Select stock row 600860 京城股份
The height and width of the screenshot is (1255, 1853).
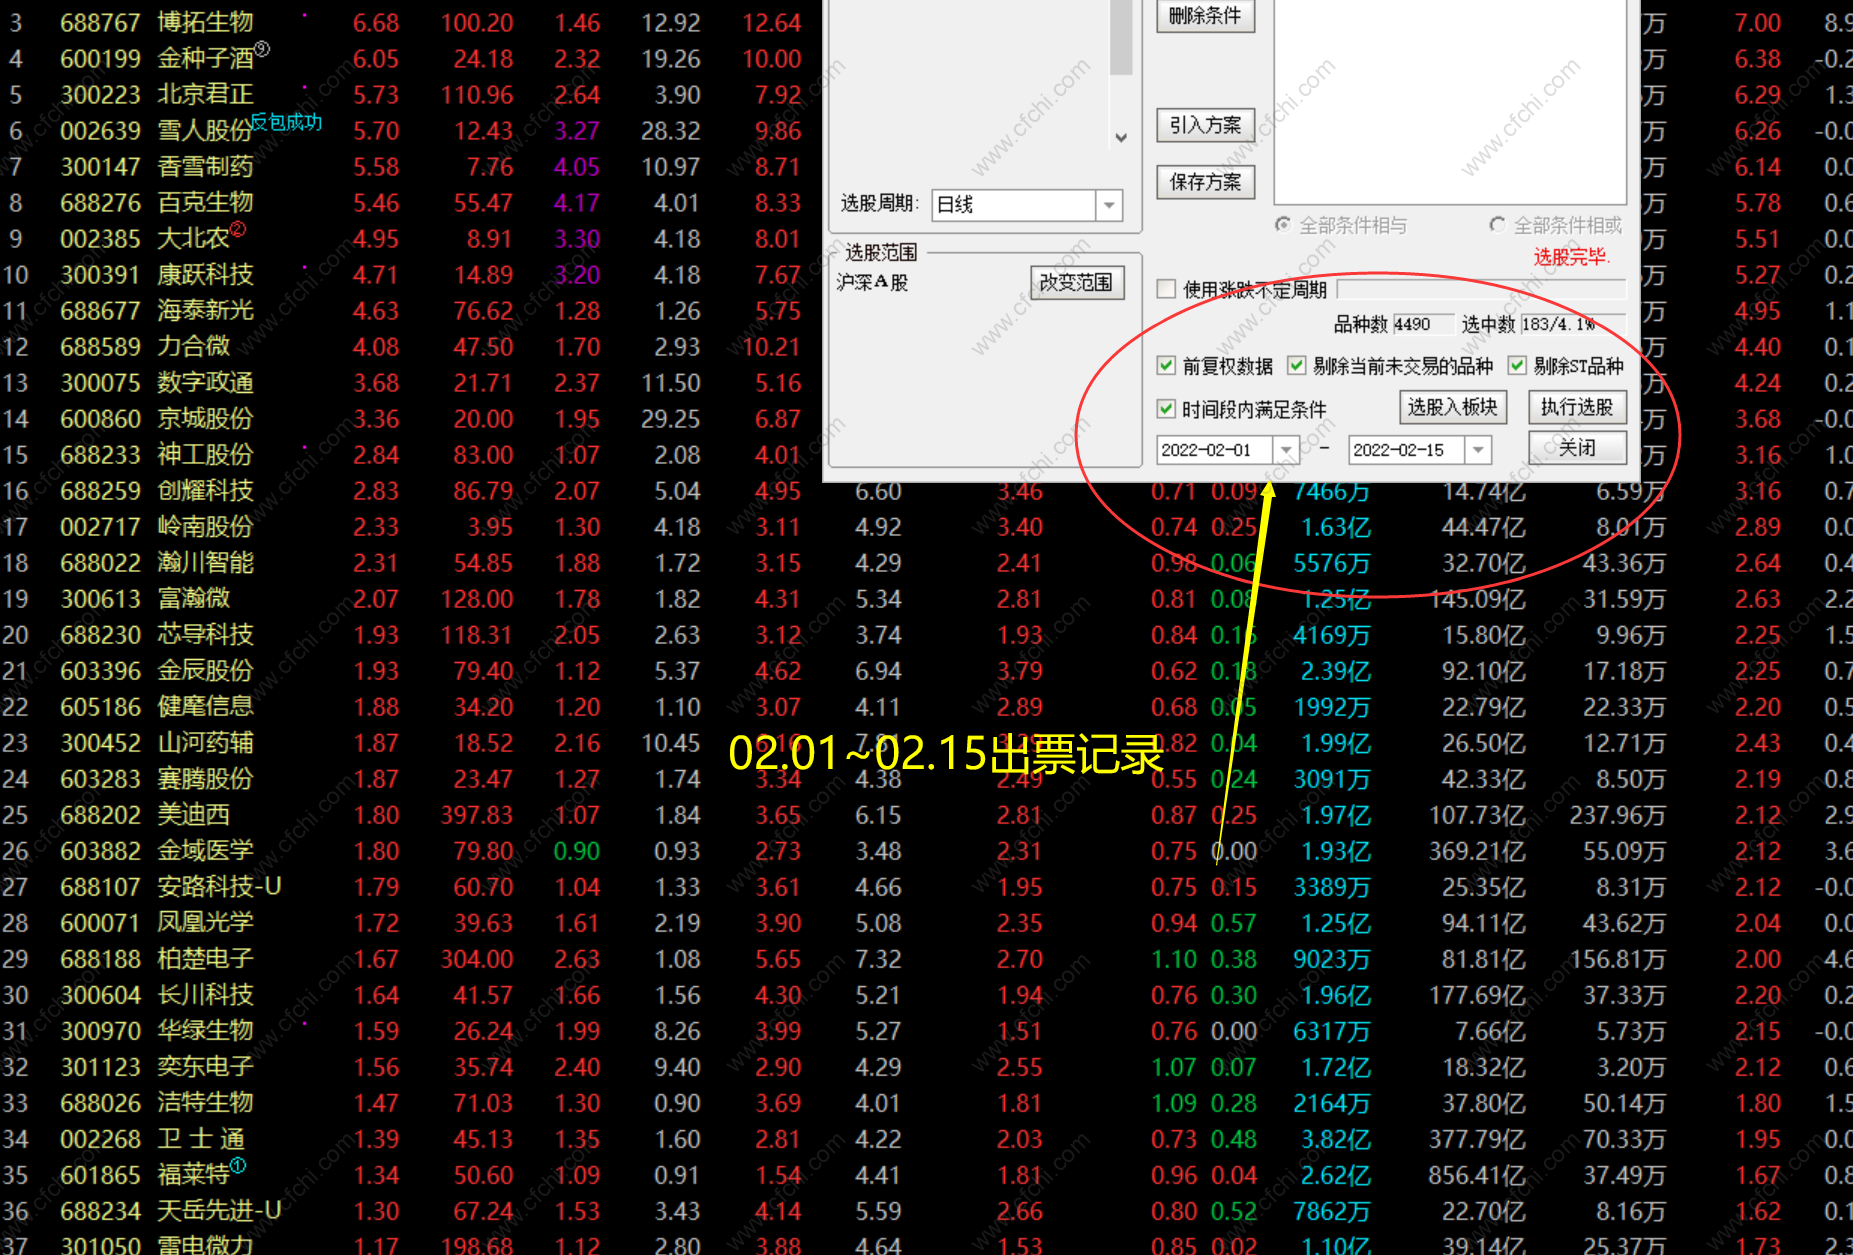[x=156, y=418]
